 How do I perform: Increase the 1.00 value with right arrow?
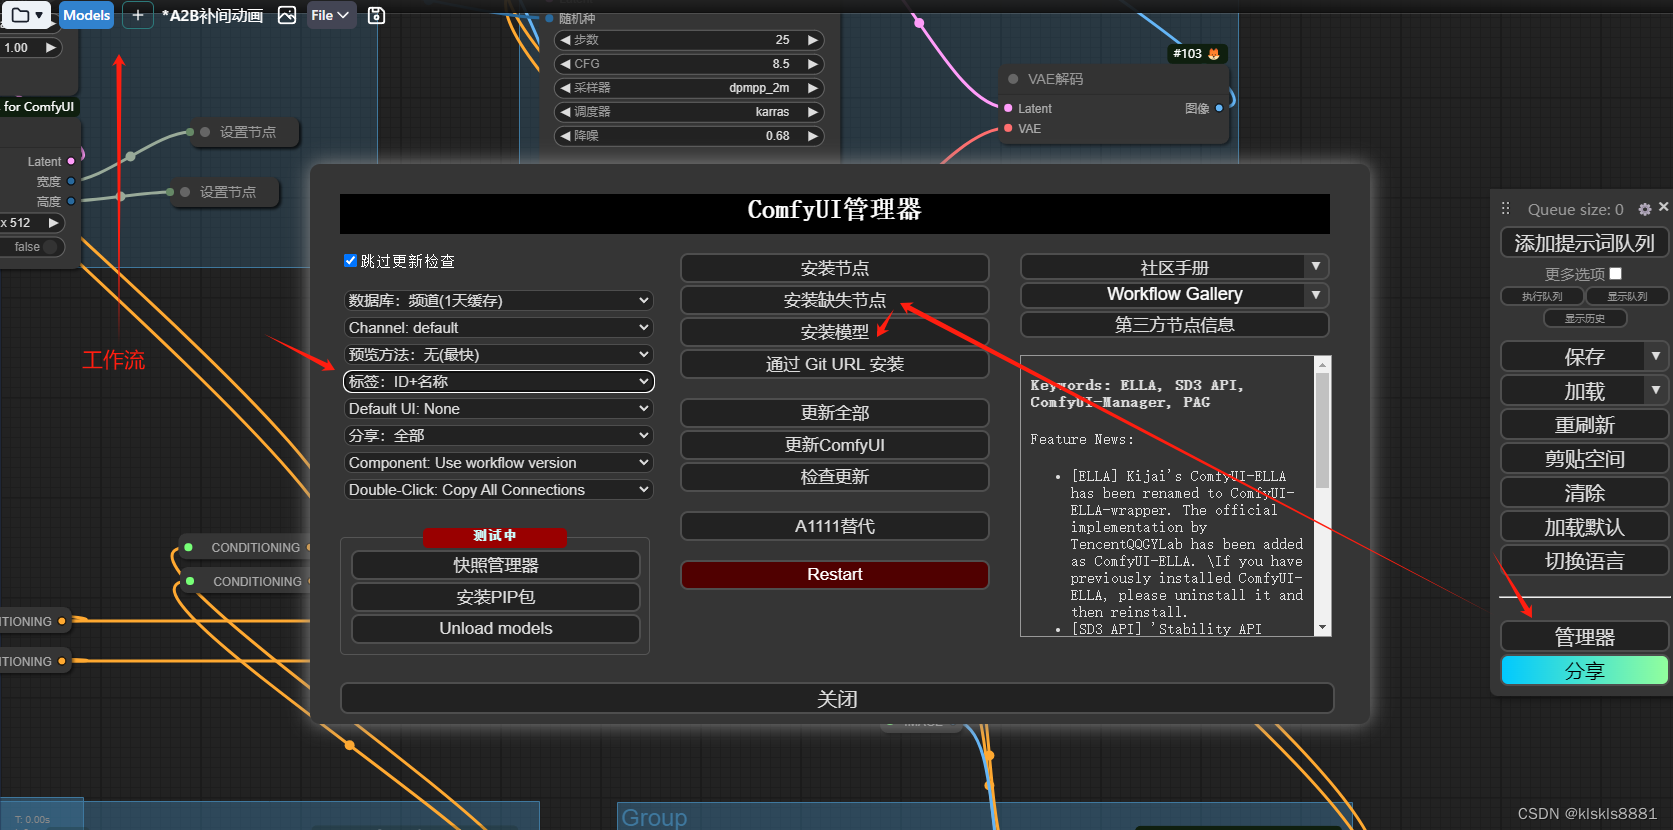(51, 47)
